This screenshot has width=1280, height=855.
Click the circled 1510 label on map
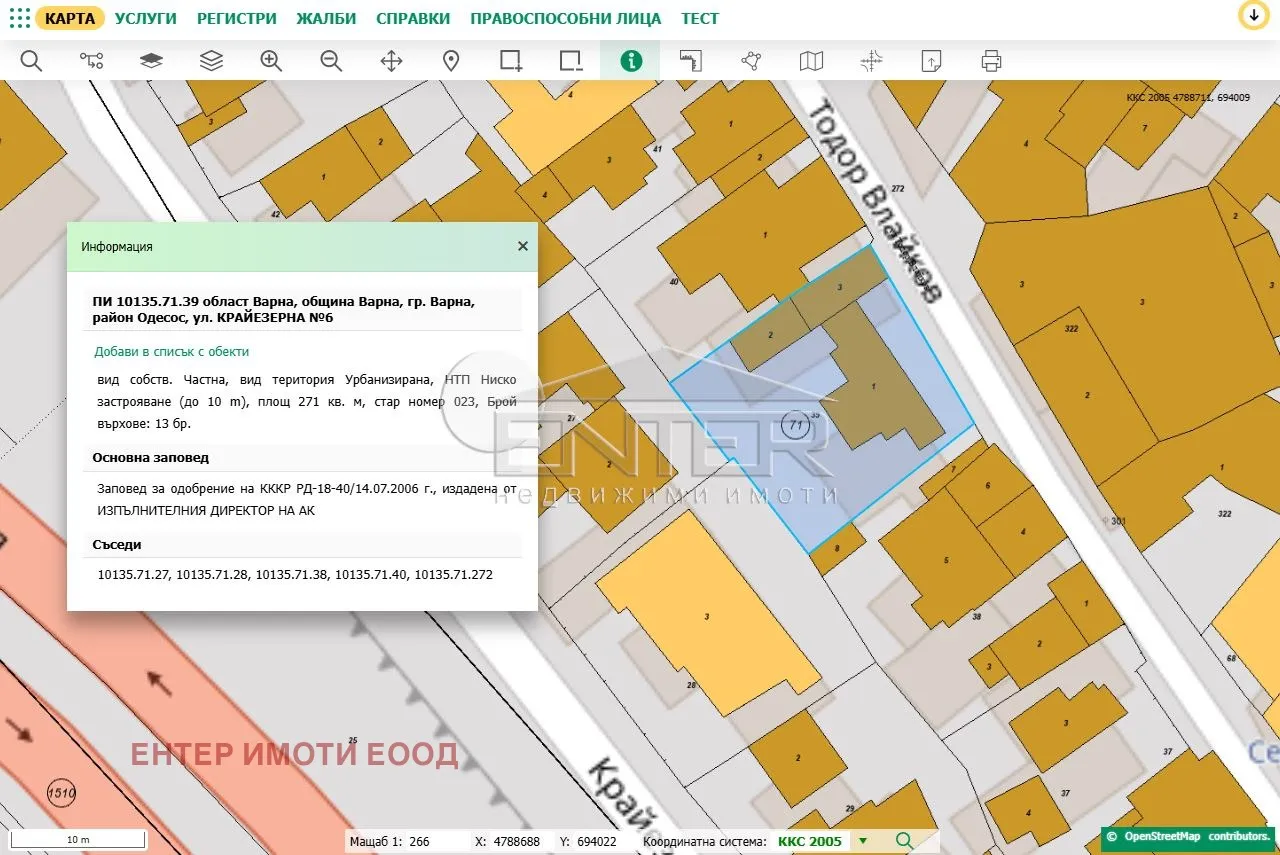tap(62, 794)
